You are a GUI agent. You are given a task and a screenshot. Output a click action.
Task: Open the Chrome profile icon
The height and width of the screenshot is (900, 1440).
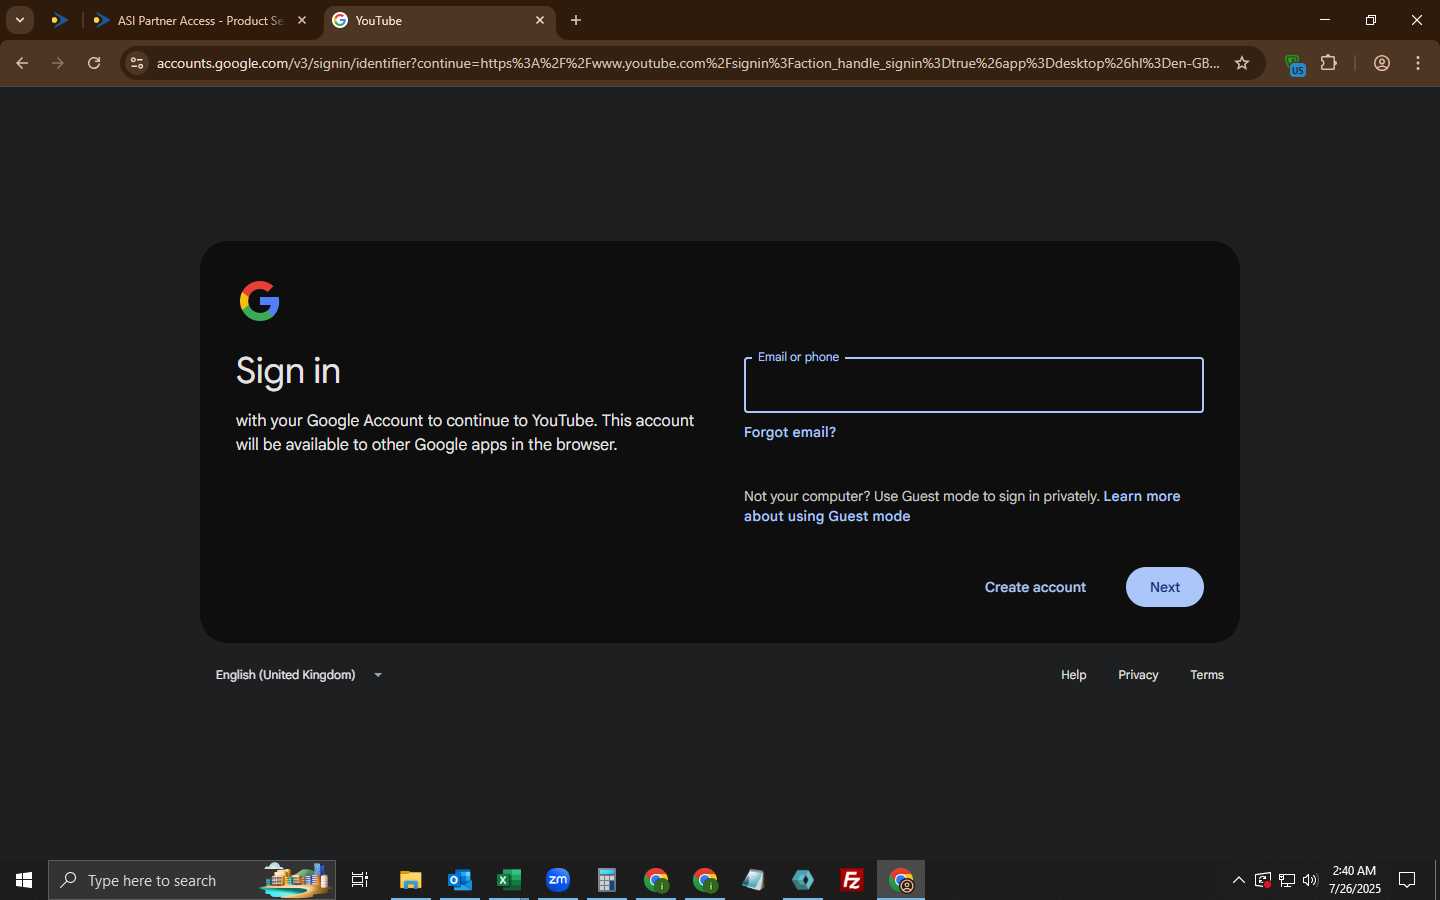1382,63
